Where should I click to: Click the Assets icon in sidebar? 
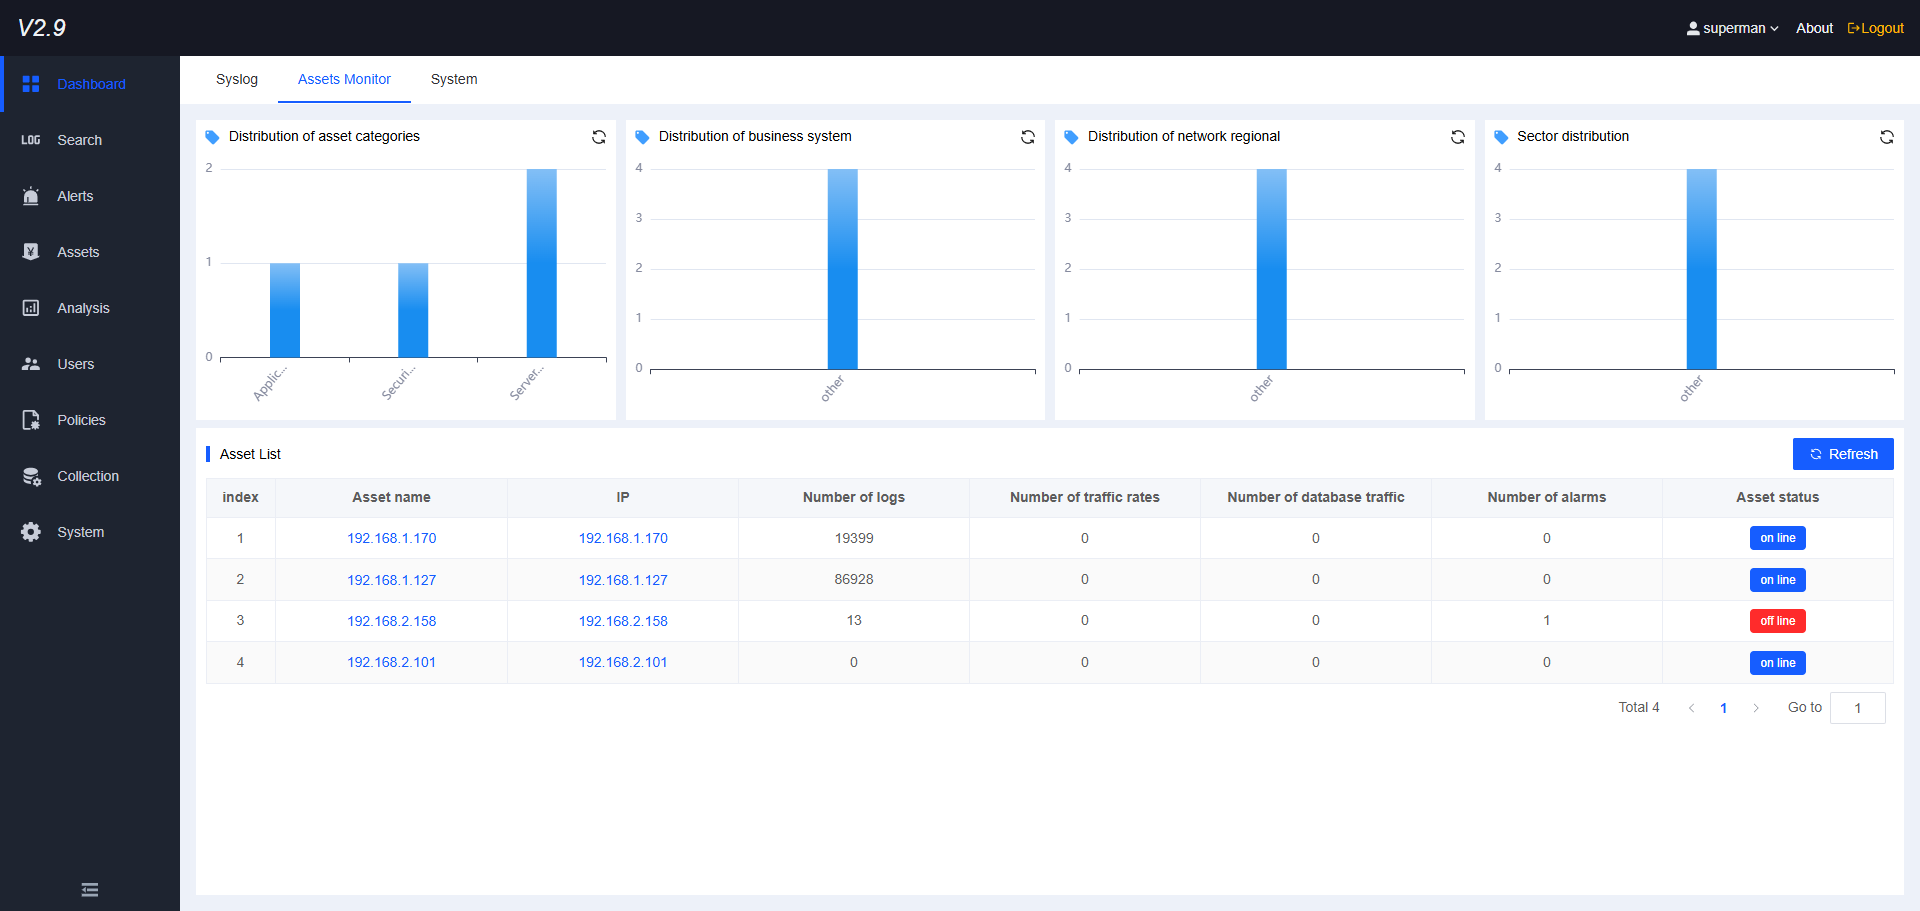click(31, 252)
